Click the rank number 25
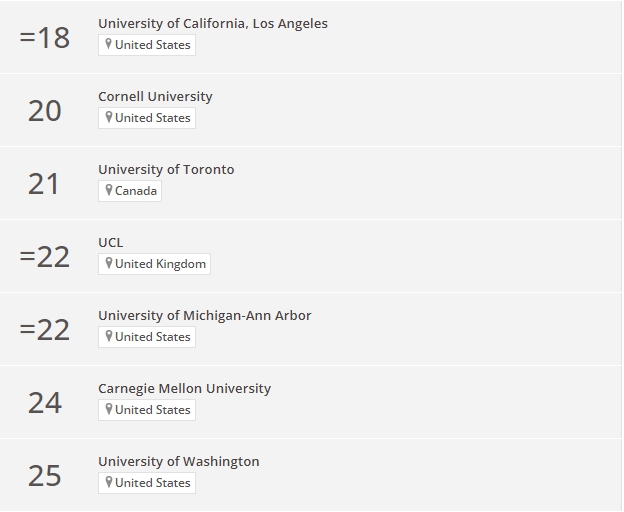Screen dimensions: 624x512 click(45, 476)
